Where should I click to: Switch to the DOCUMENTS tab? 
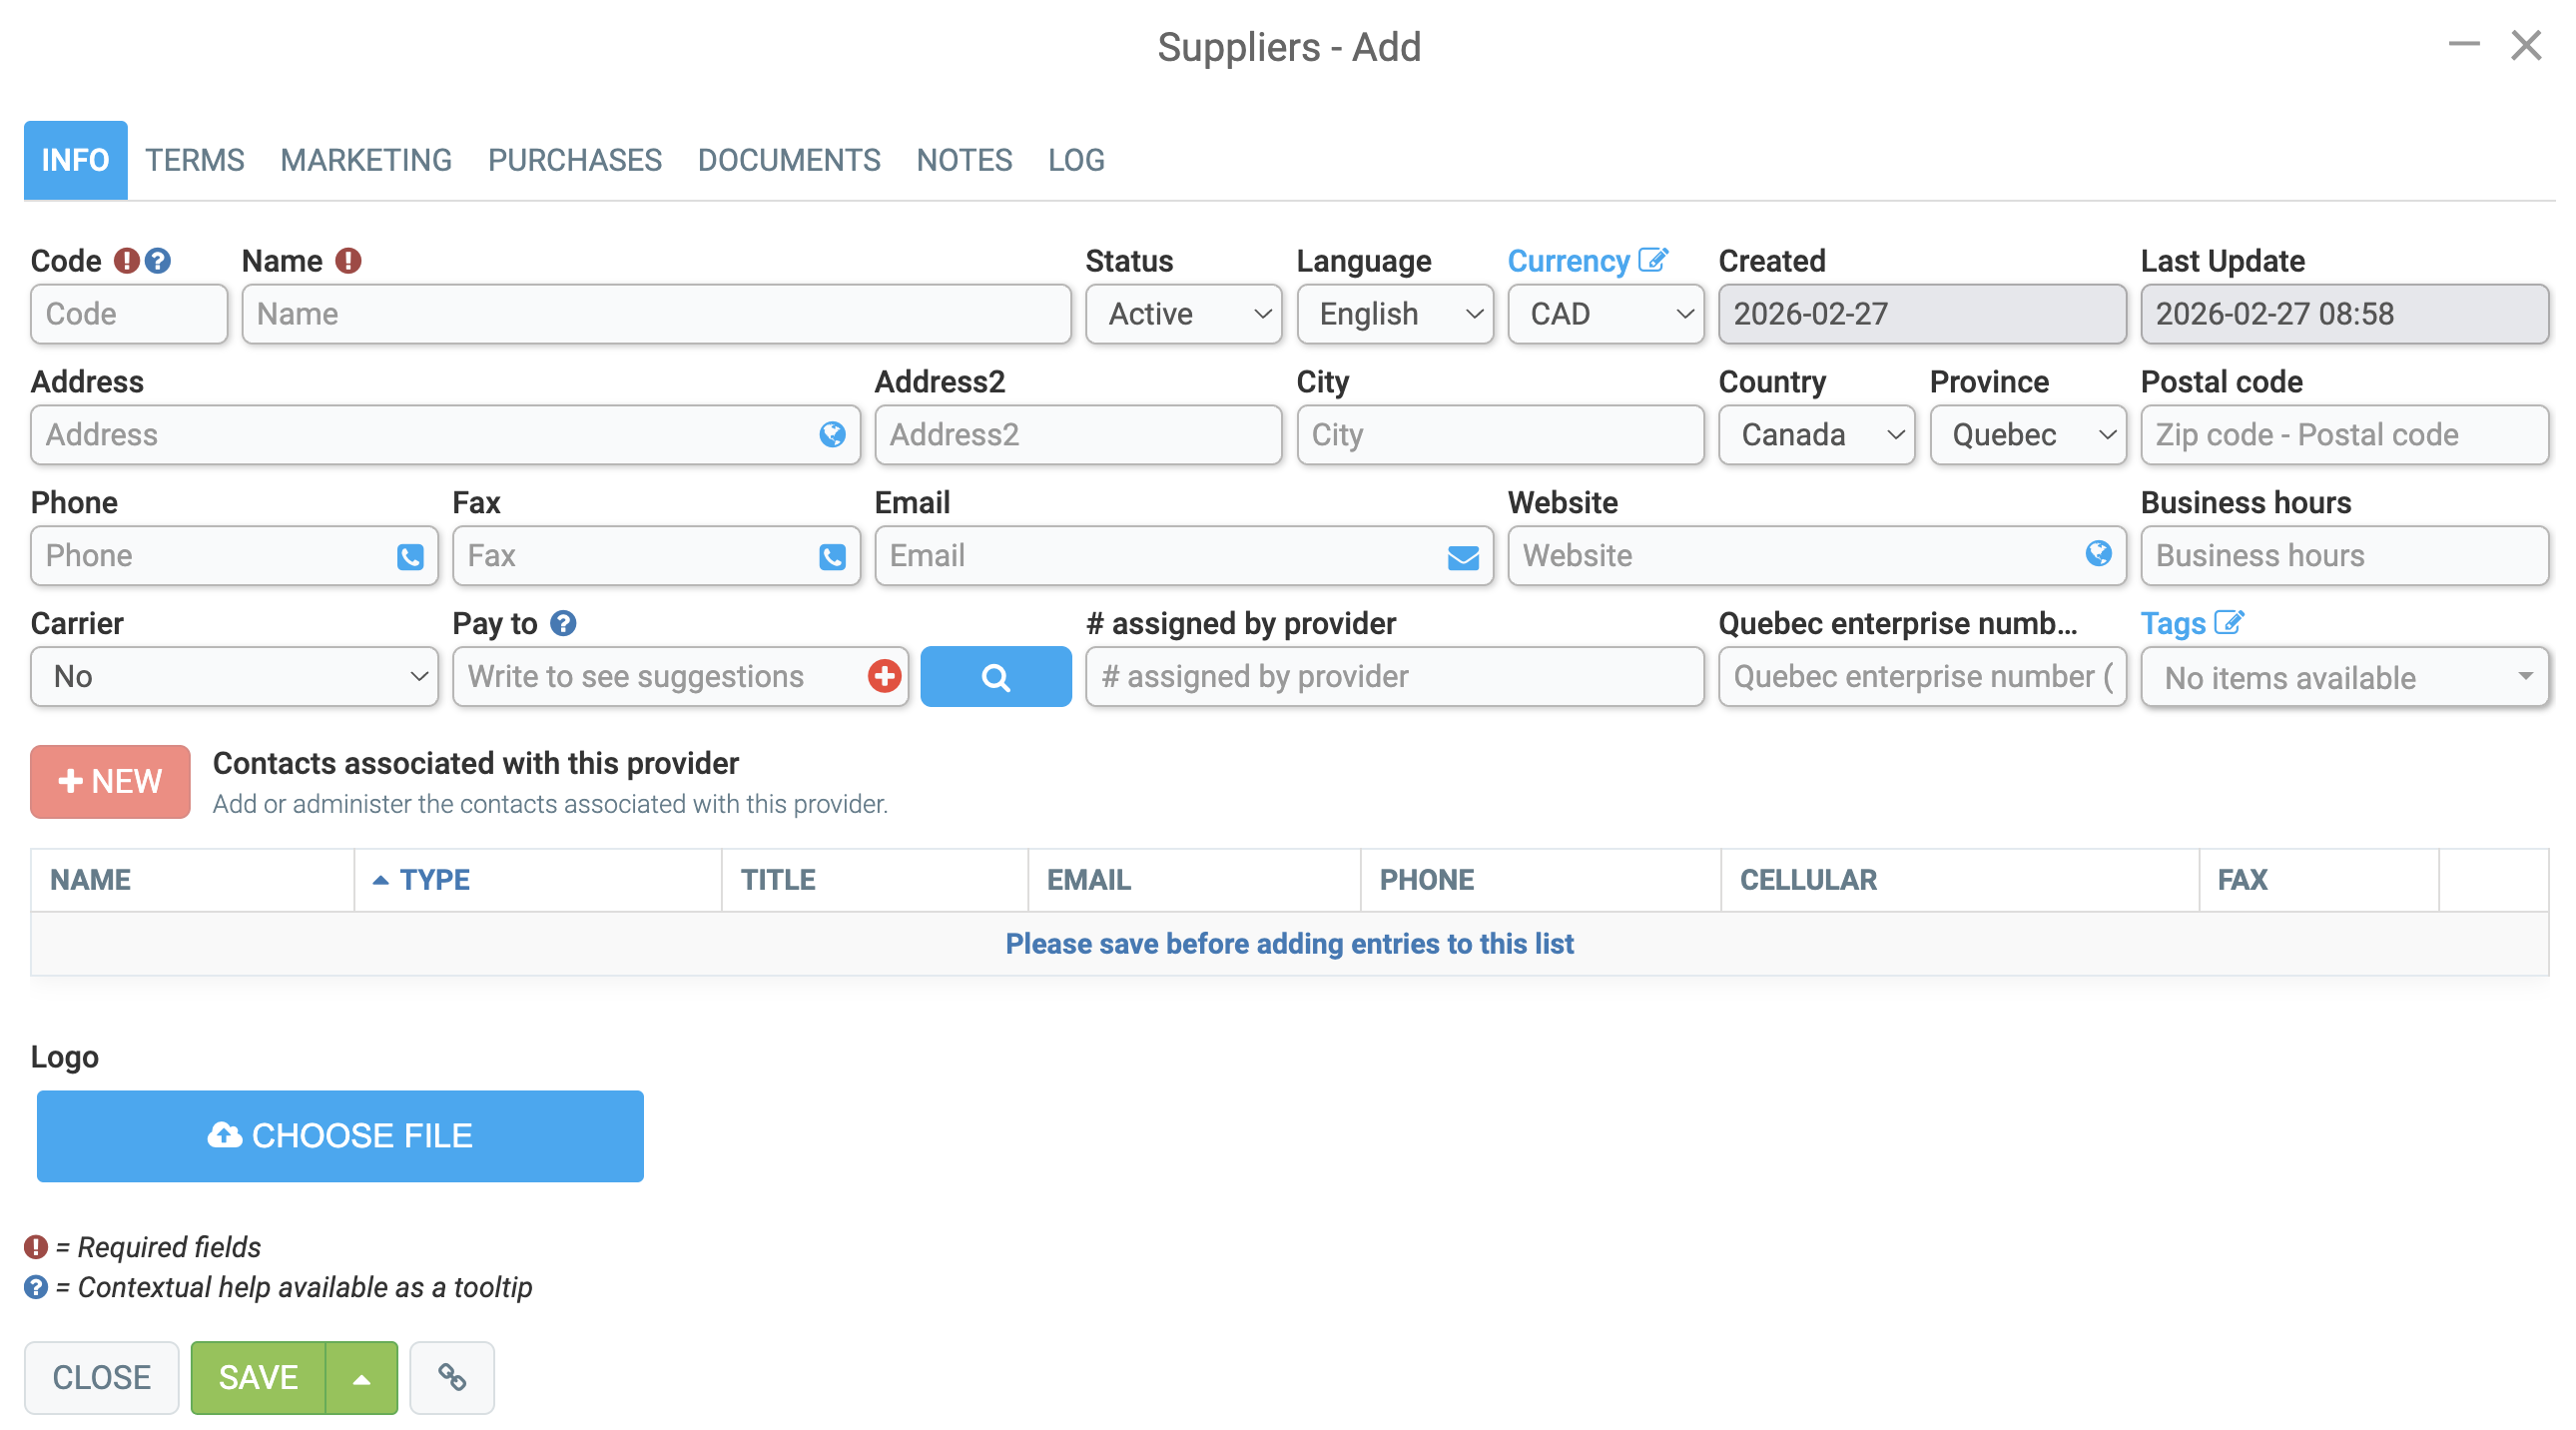[x=789, y=160]
